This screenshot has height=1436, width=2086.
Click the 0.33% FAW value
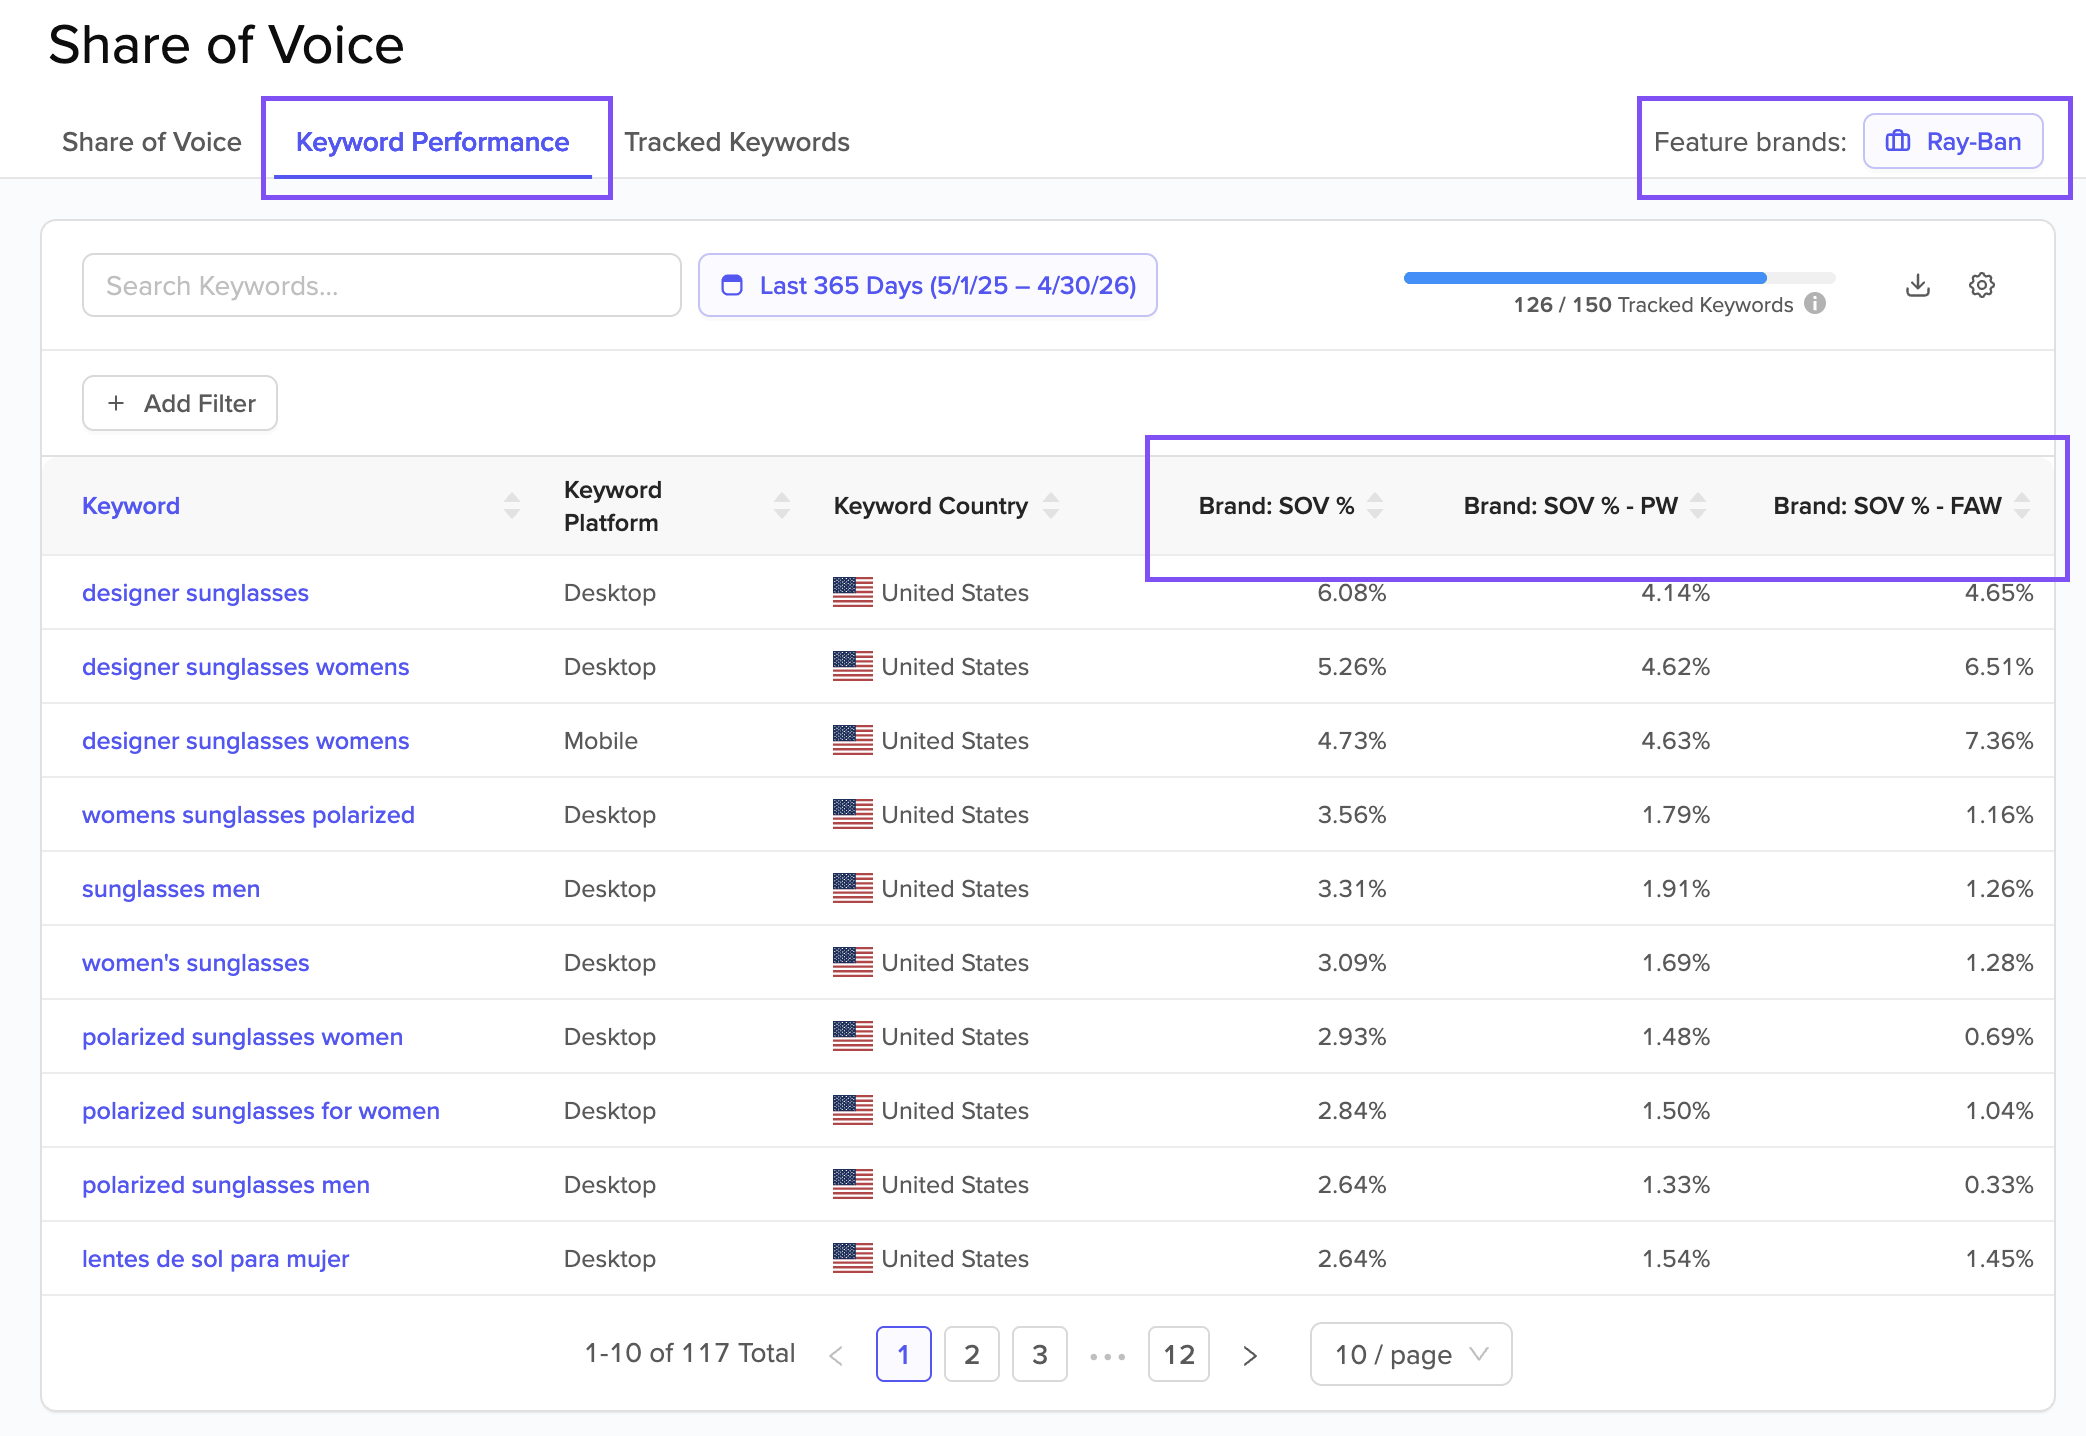pos(1998,1185)
